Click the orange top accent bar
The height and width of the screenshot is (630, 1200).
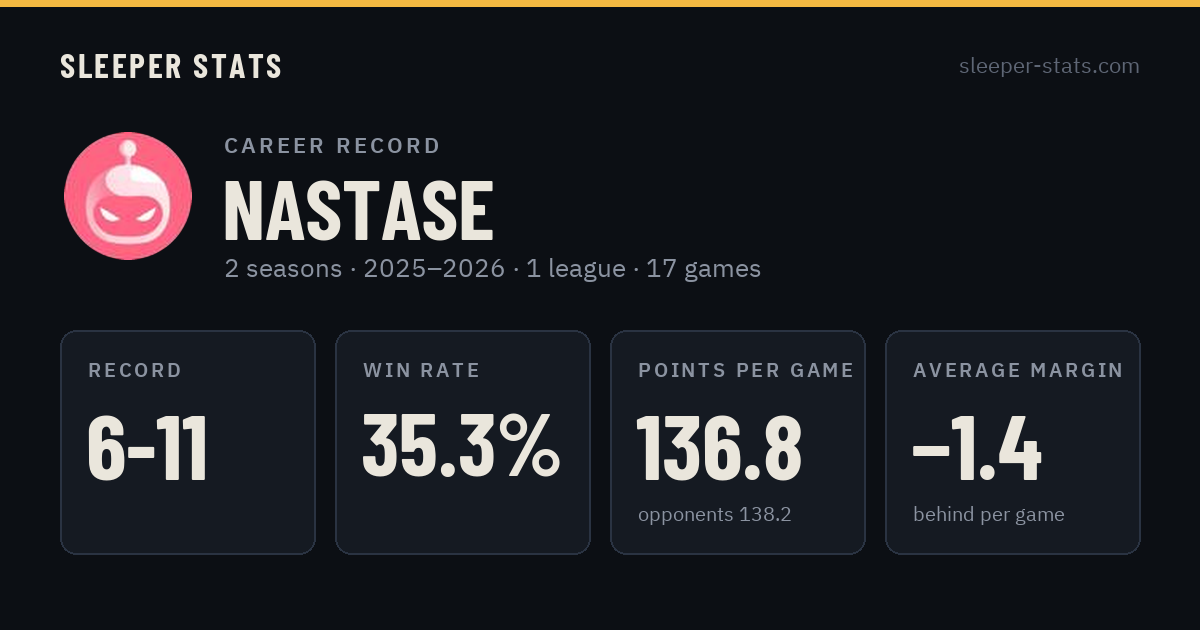pyautogui.click(x=600, y=3)
